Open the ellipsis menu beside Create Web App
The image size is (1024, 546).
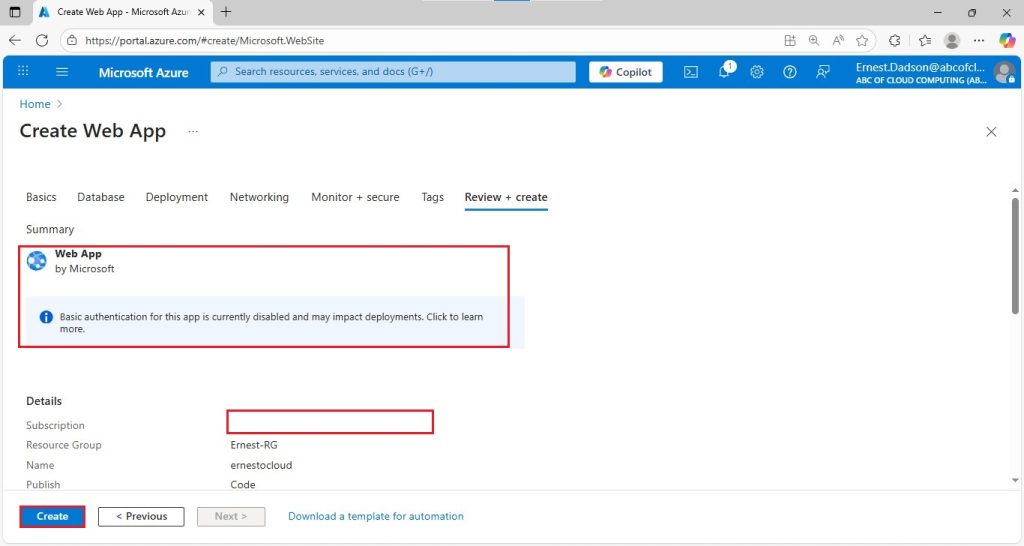193,131
